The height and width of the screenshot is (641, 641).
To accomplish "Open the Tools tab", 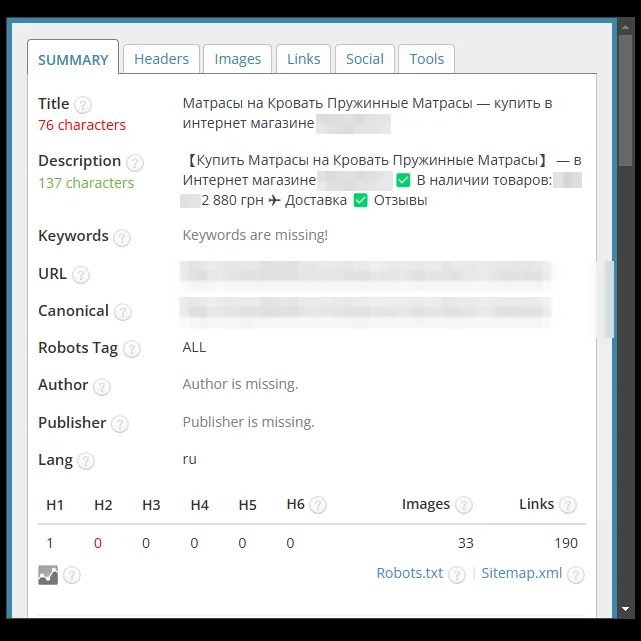I will pyautogui.click(x=426, y=59).
